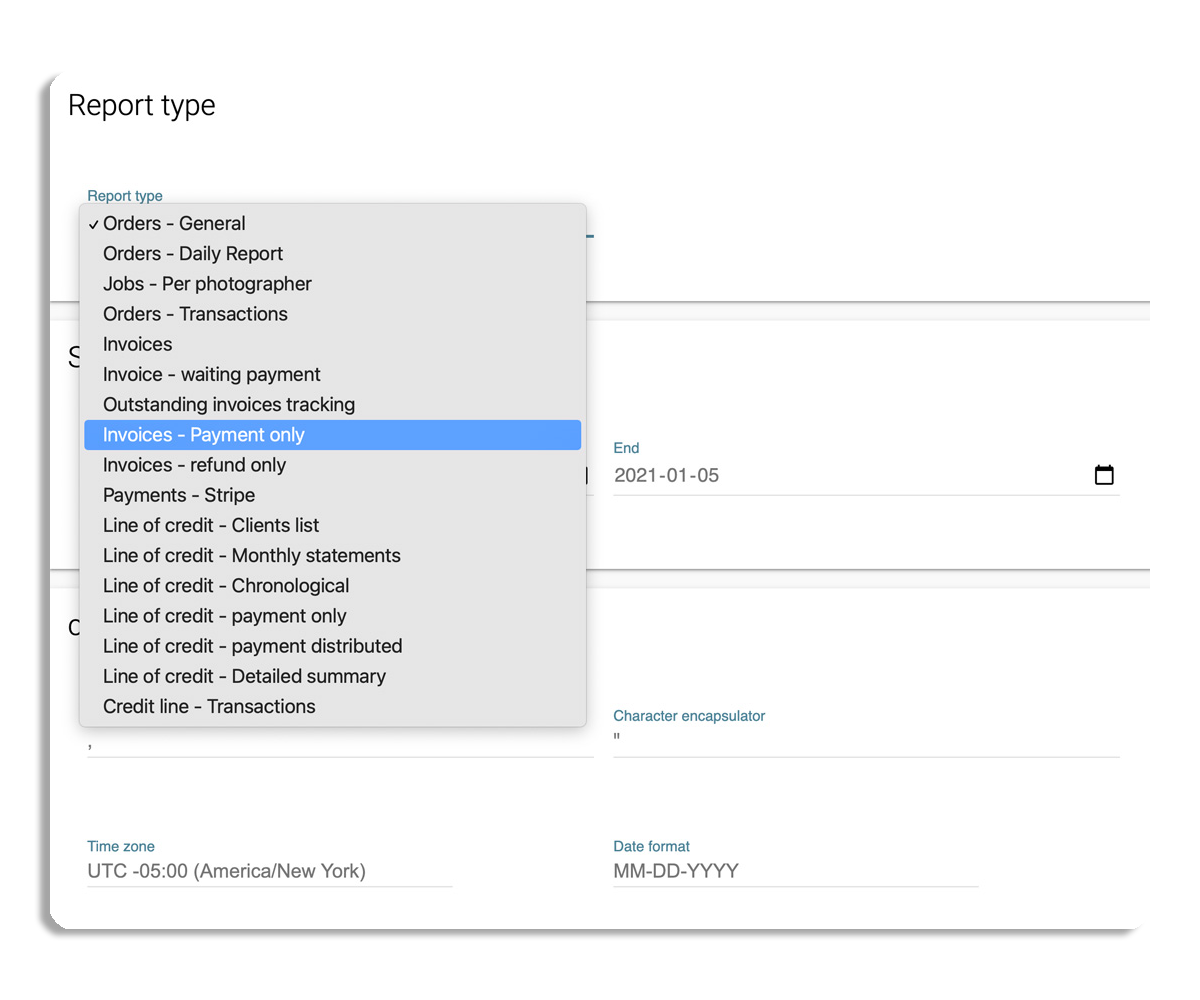Pick "Line of credit - Clients list"
Image resolution: width=1200 pixels, height=1000 pixels.
pyautogui.click(x=211, y=525)
